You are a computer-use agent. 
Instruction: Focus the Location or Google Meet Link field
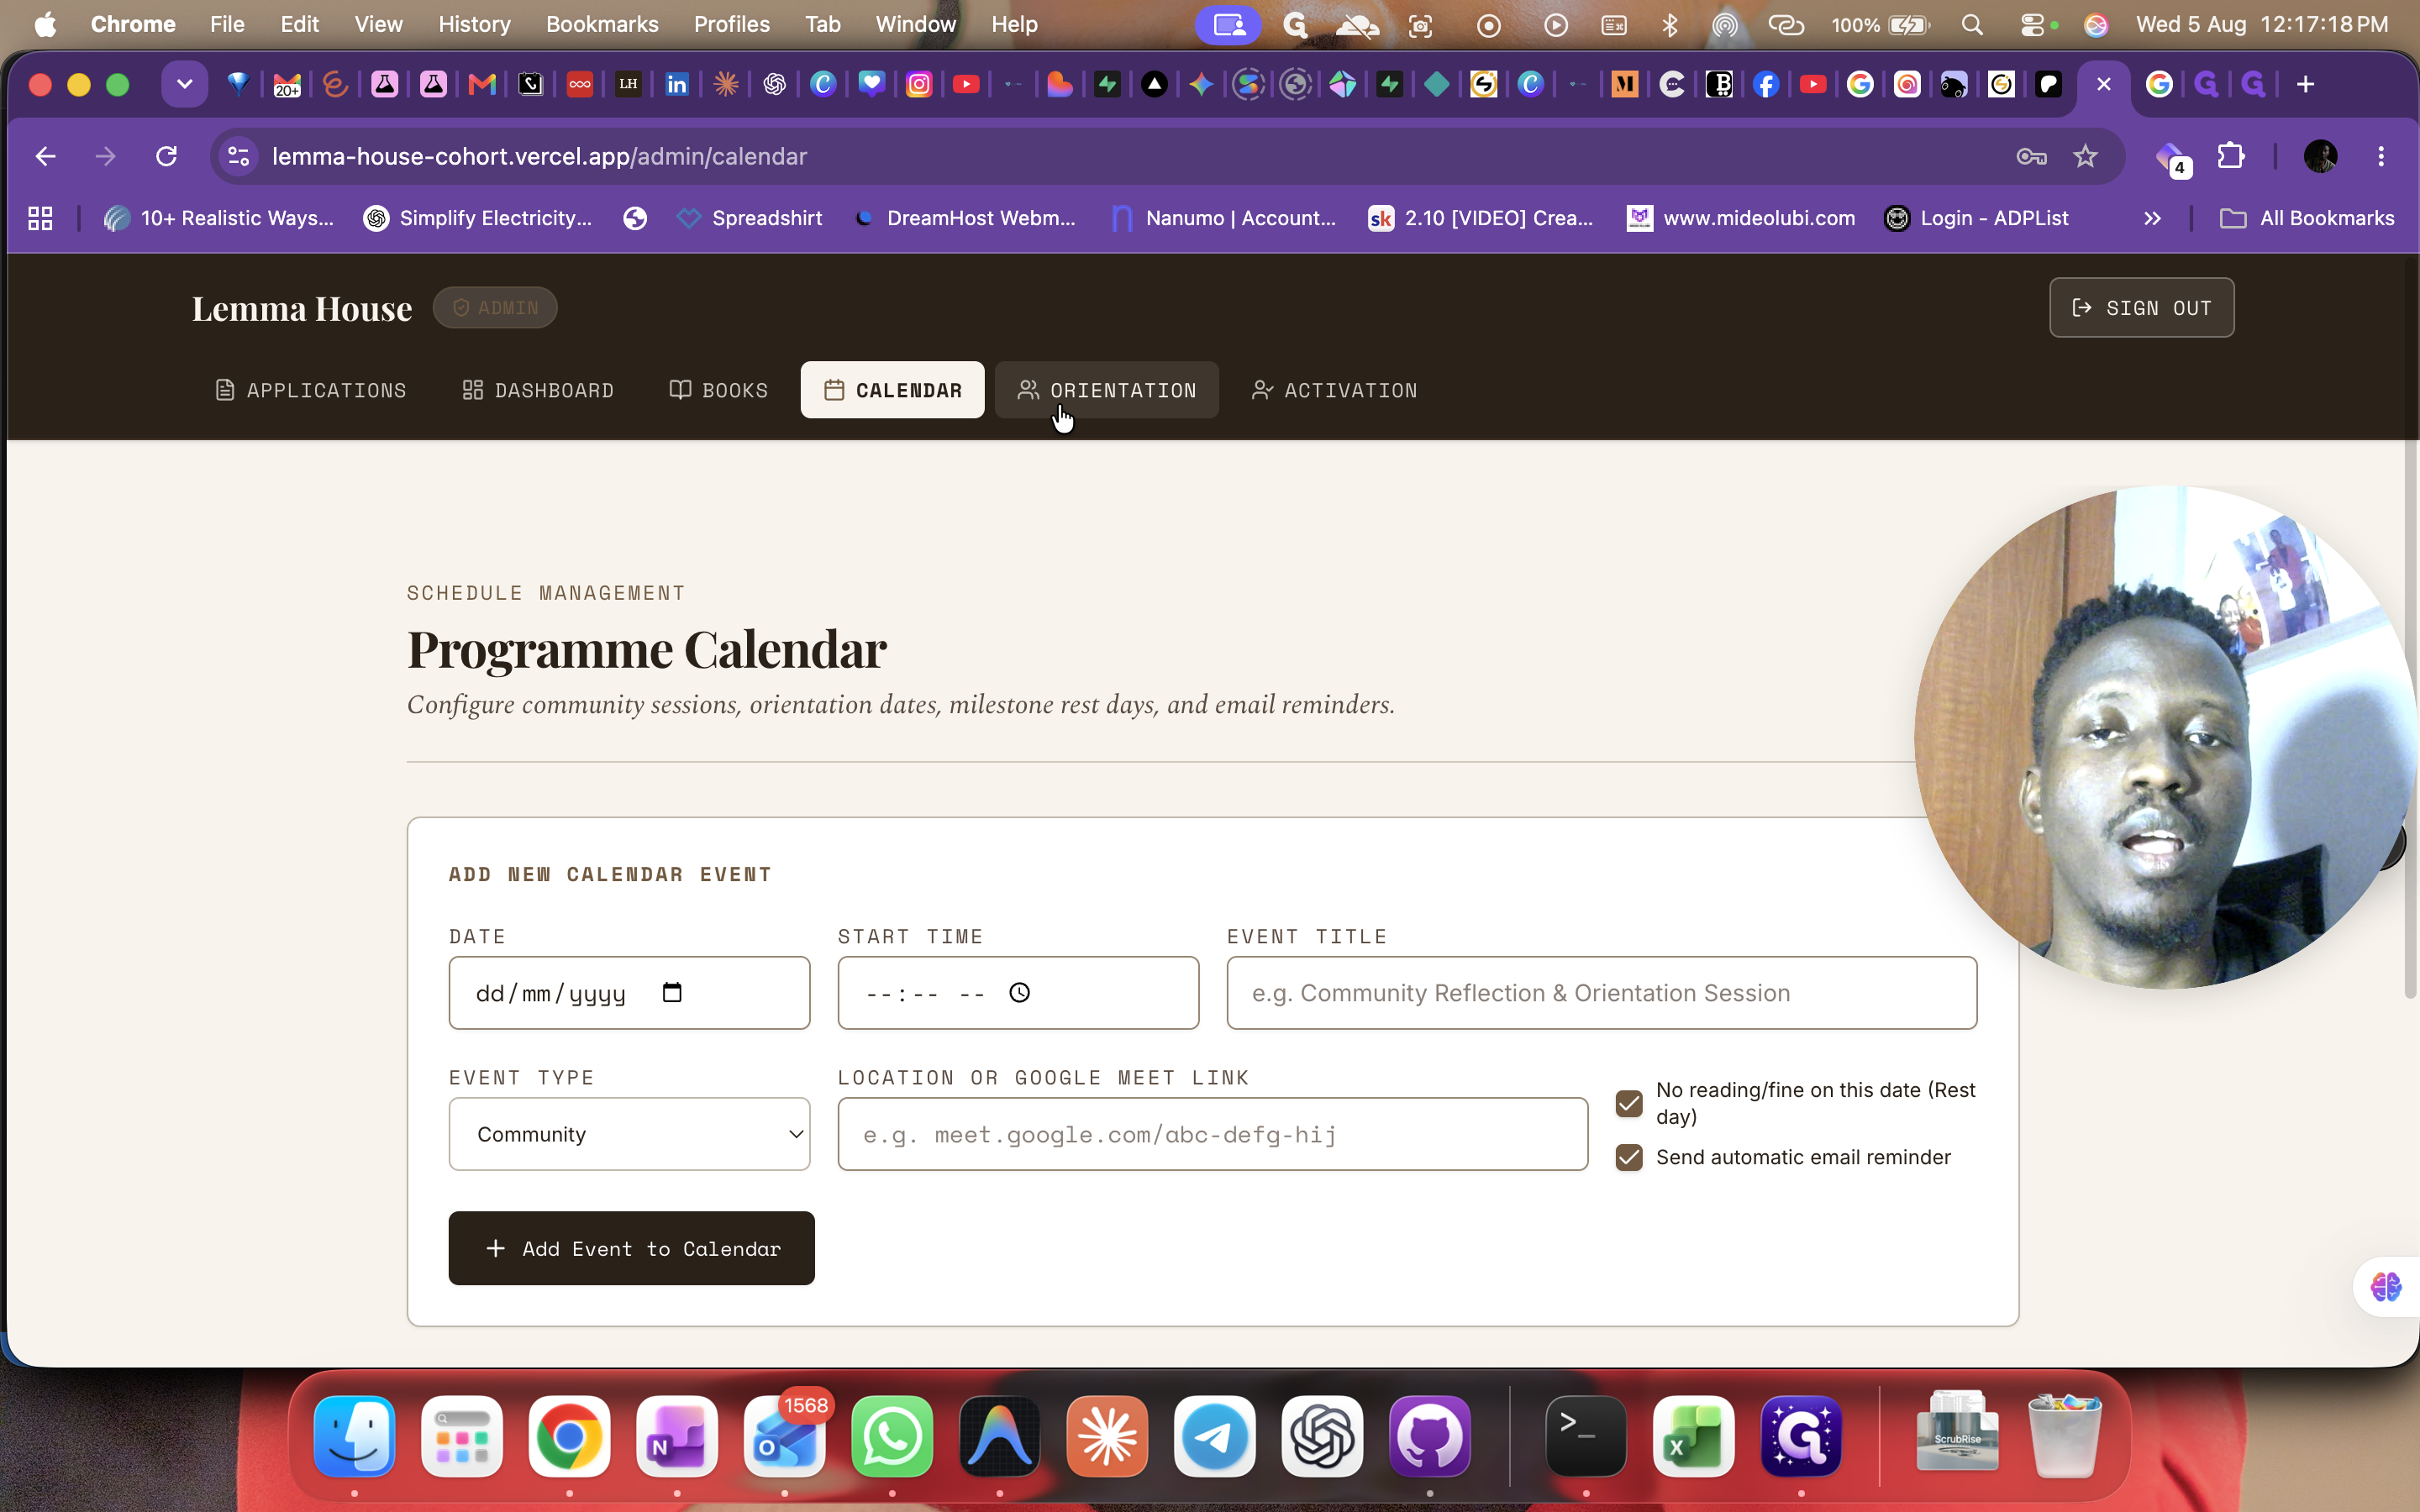(1213, 1134)
